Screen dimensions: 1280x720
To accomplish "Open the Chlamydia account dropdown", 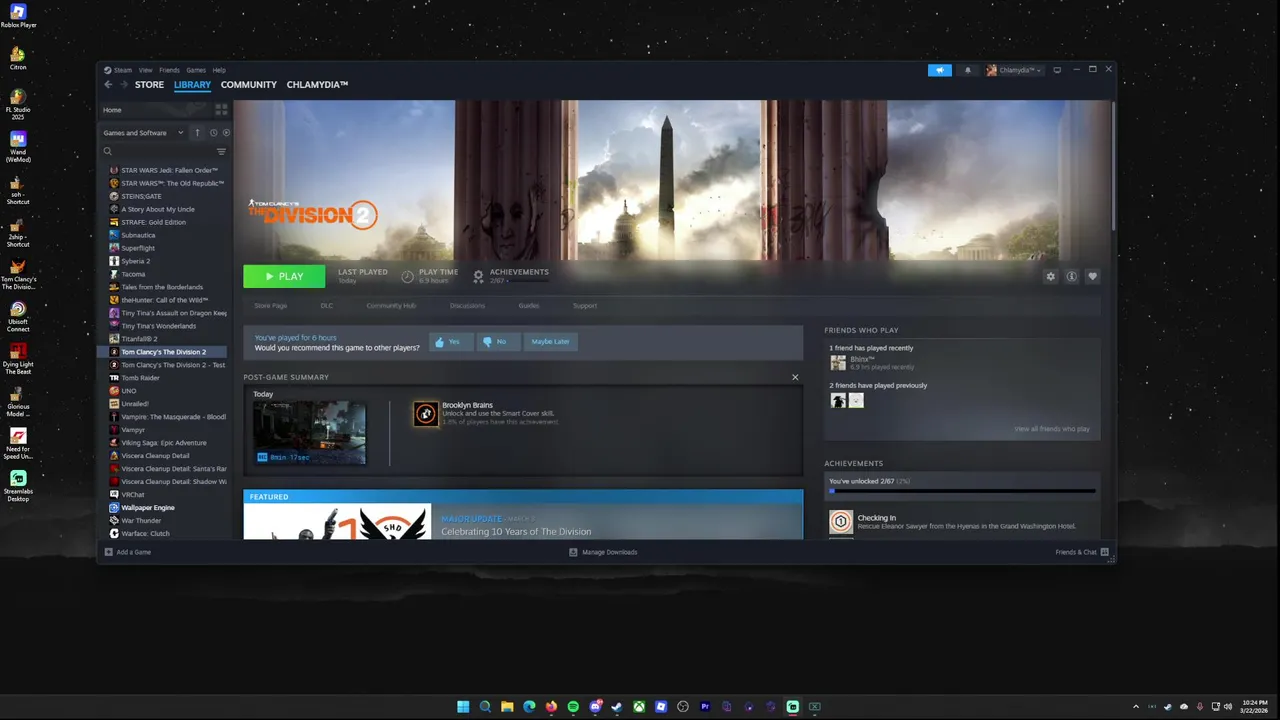I will [x=1014, y=70].
